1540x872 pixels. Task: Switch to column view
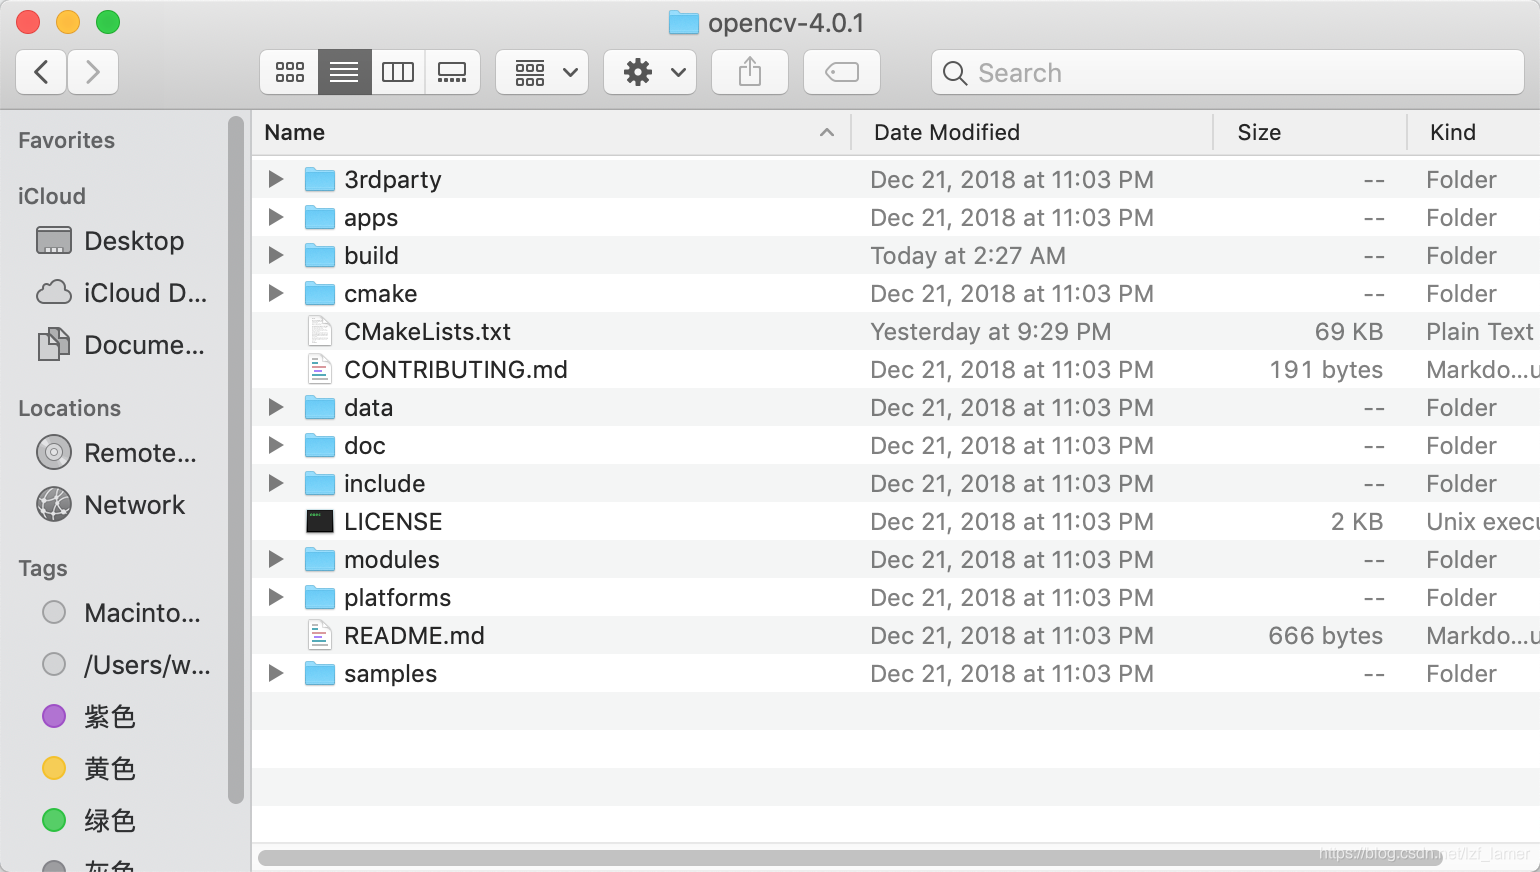pyautogui.click(x=398, y=72)
